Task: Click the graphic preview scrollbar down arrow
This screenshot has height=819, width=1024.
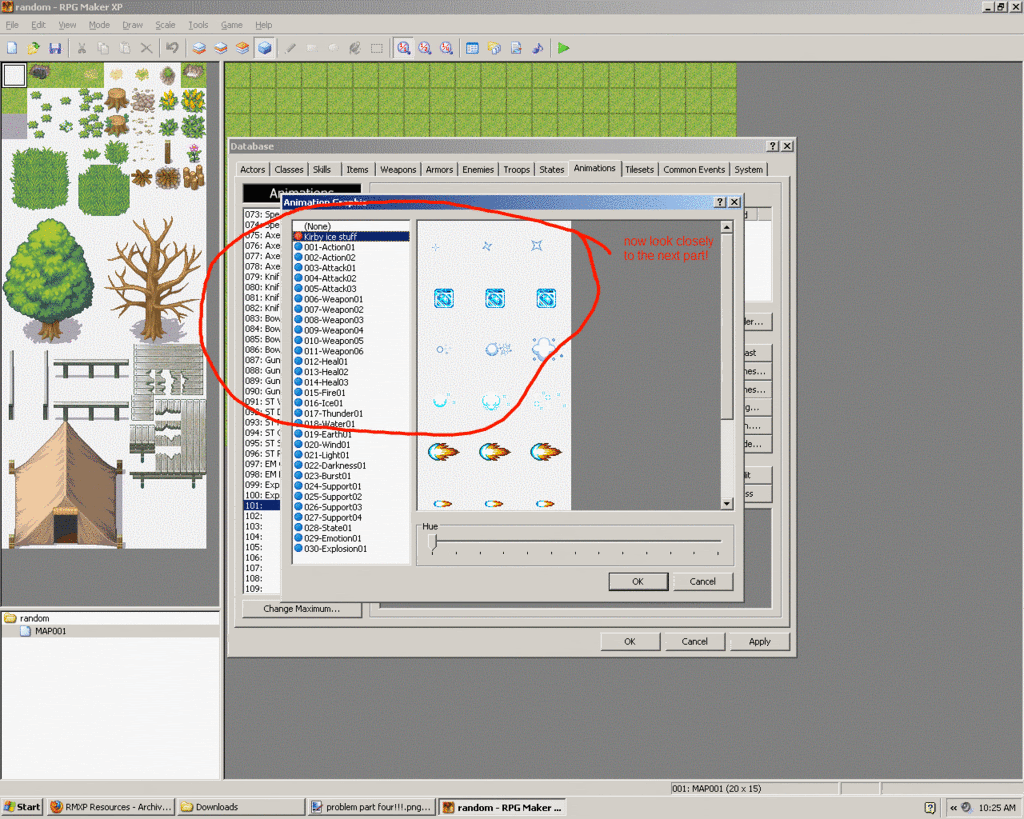Action: [727, 504]
